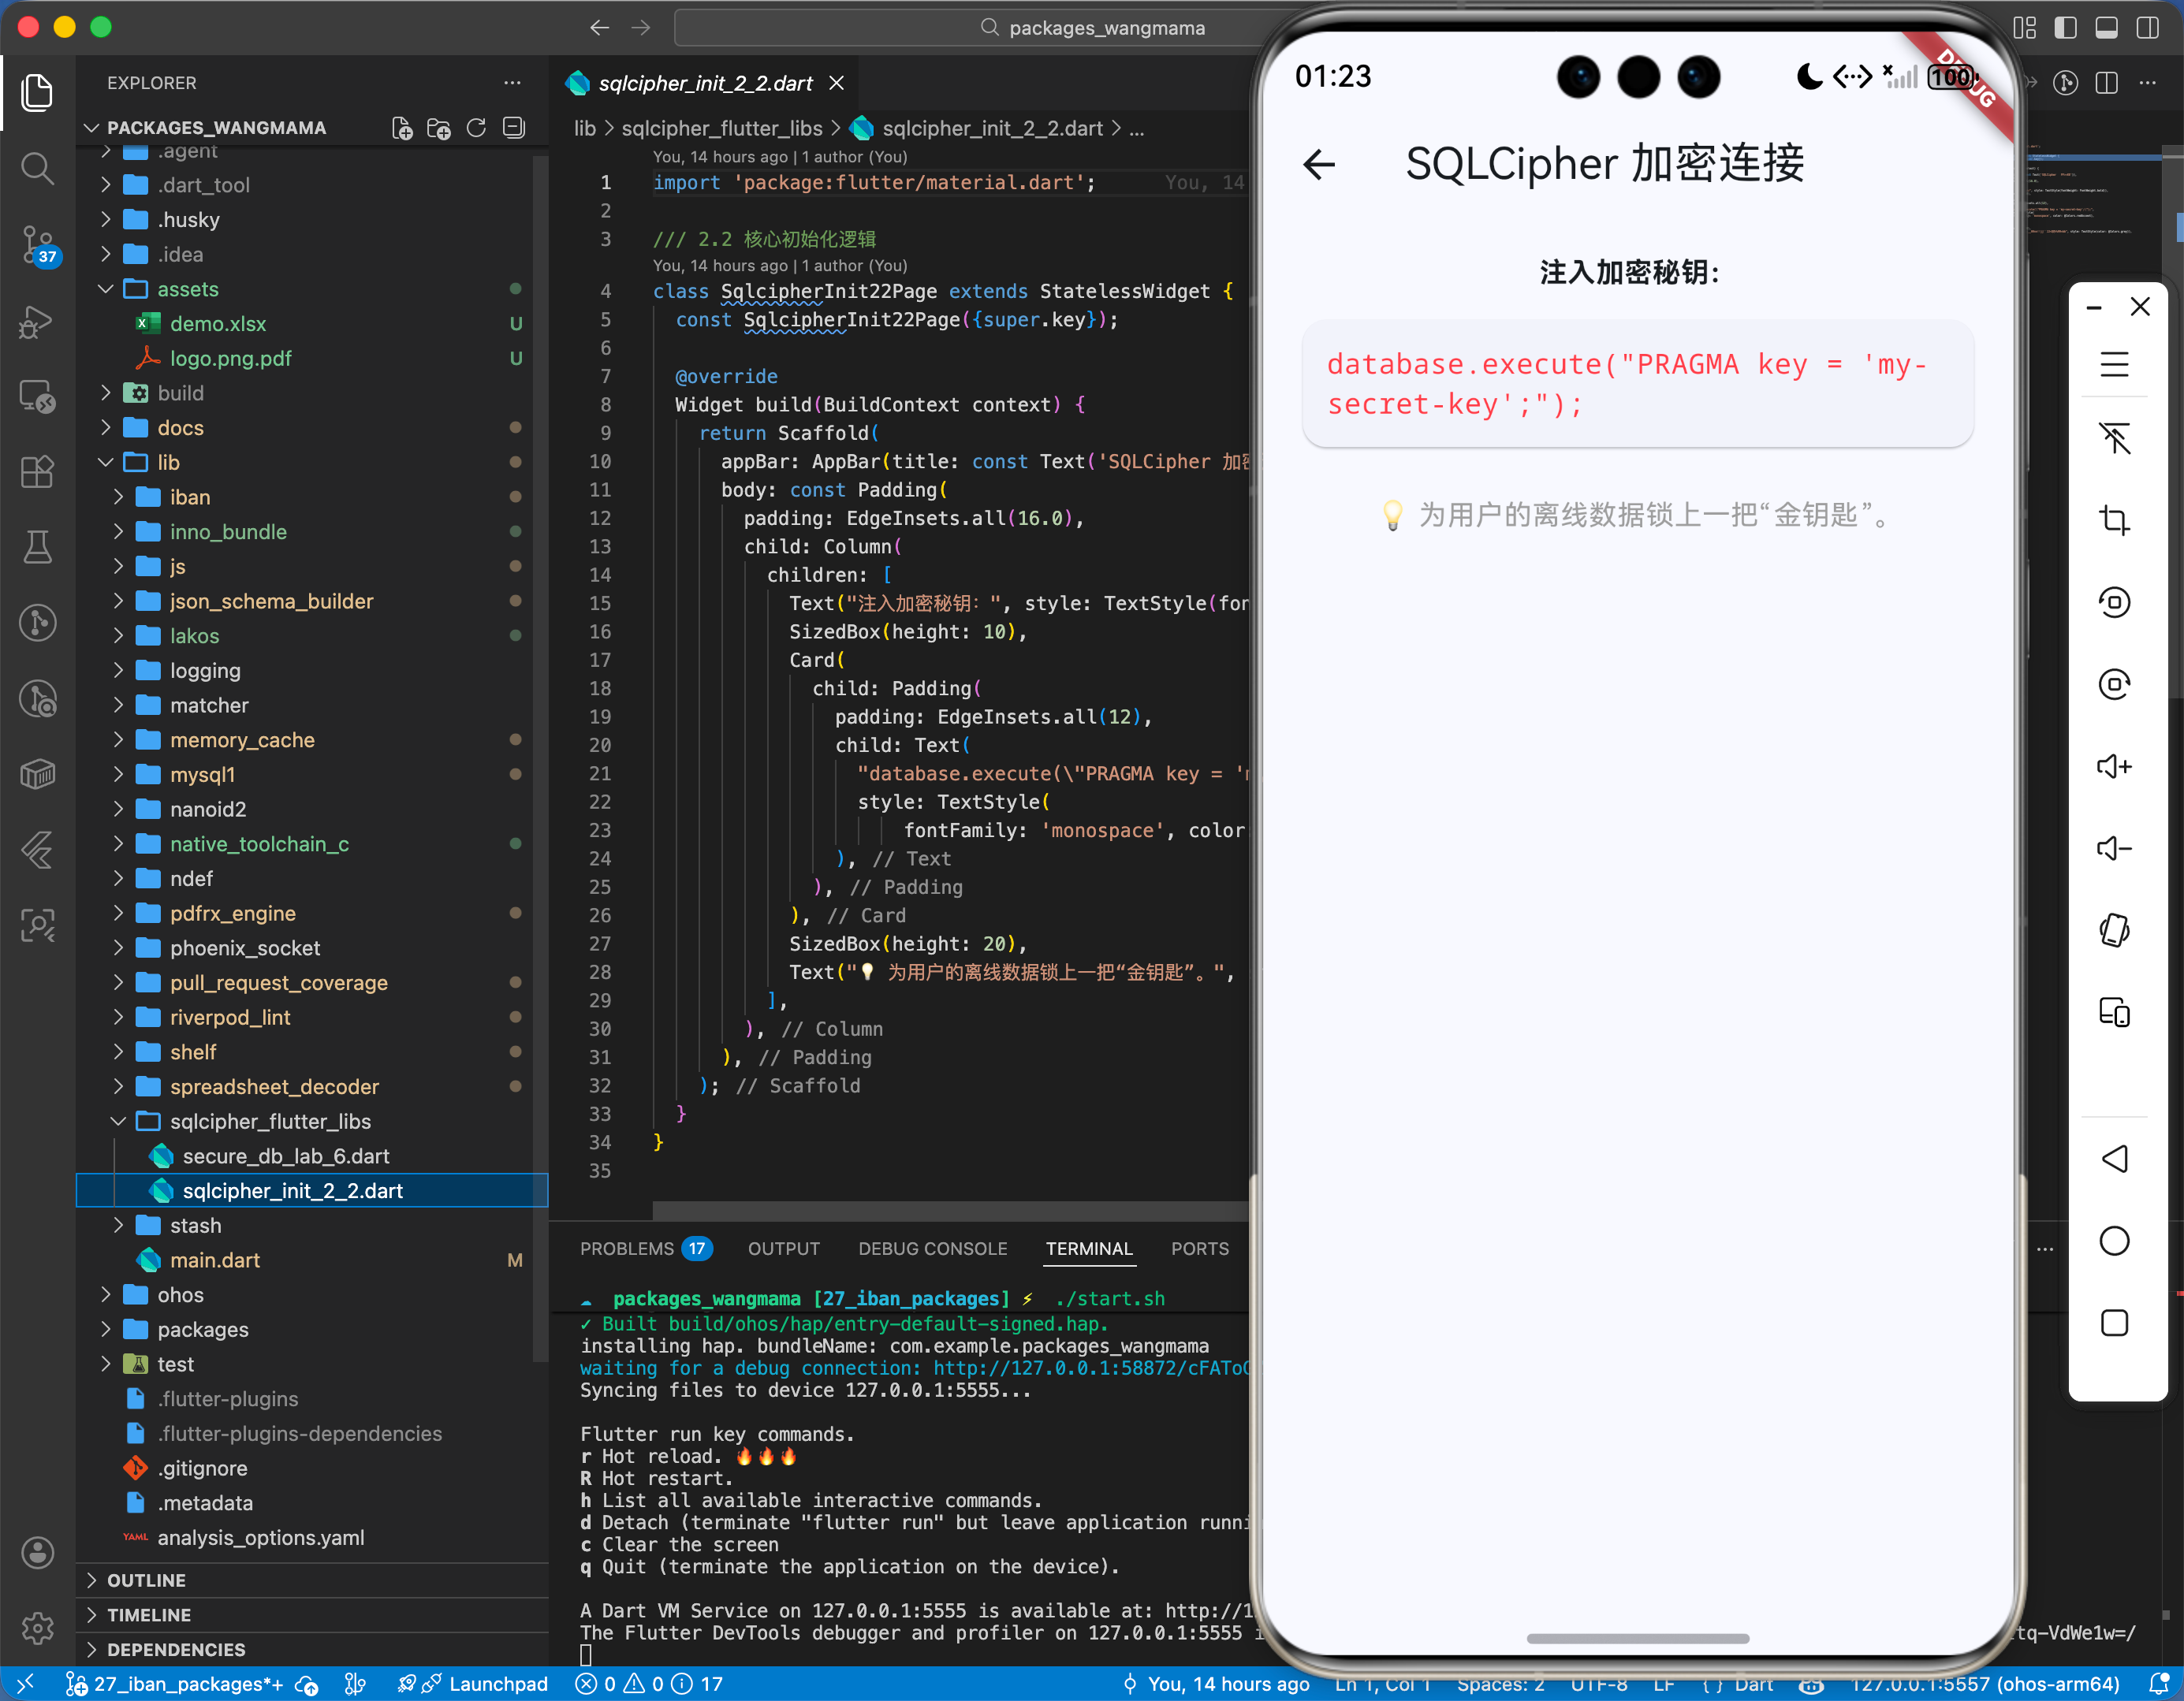2184x1701 pixels.
Task: Collapse the sqlcipher_flutter_libs folder
Action: tap(313, 1121)
